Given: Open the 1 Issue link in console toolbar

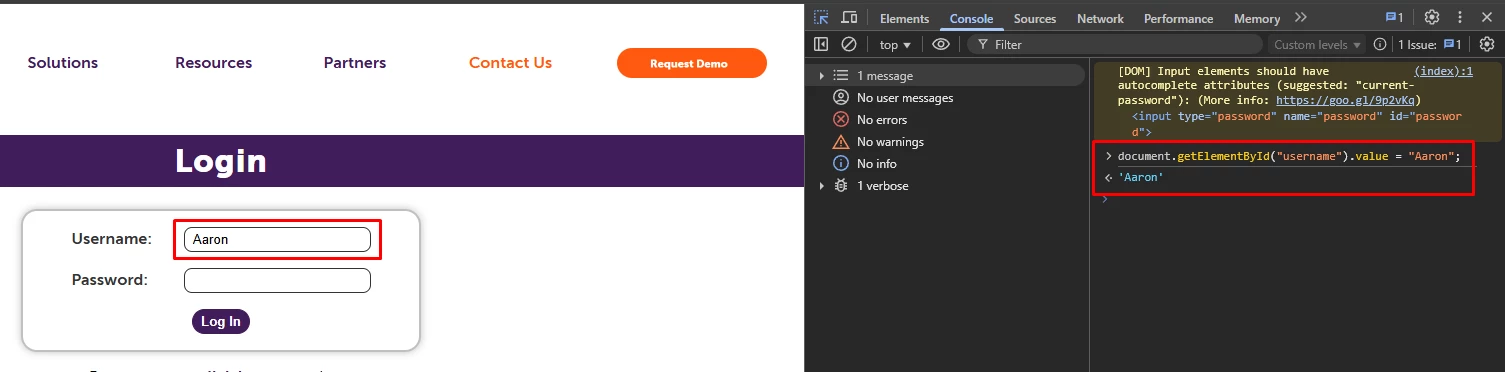Looking at the screenshot, I should click(1430, 45).
